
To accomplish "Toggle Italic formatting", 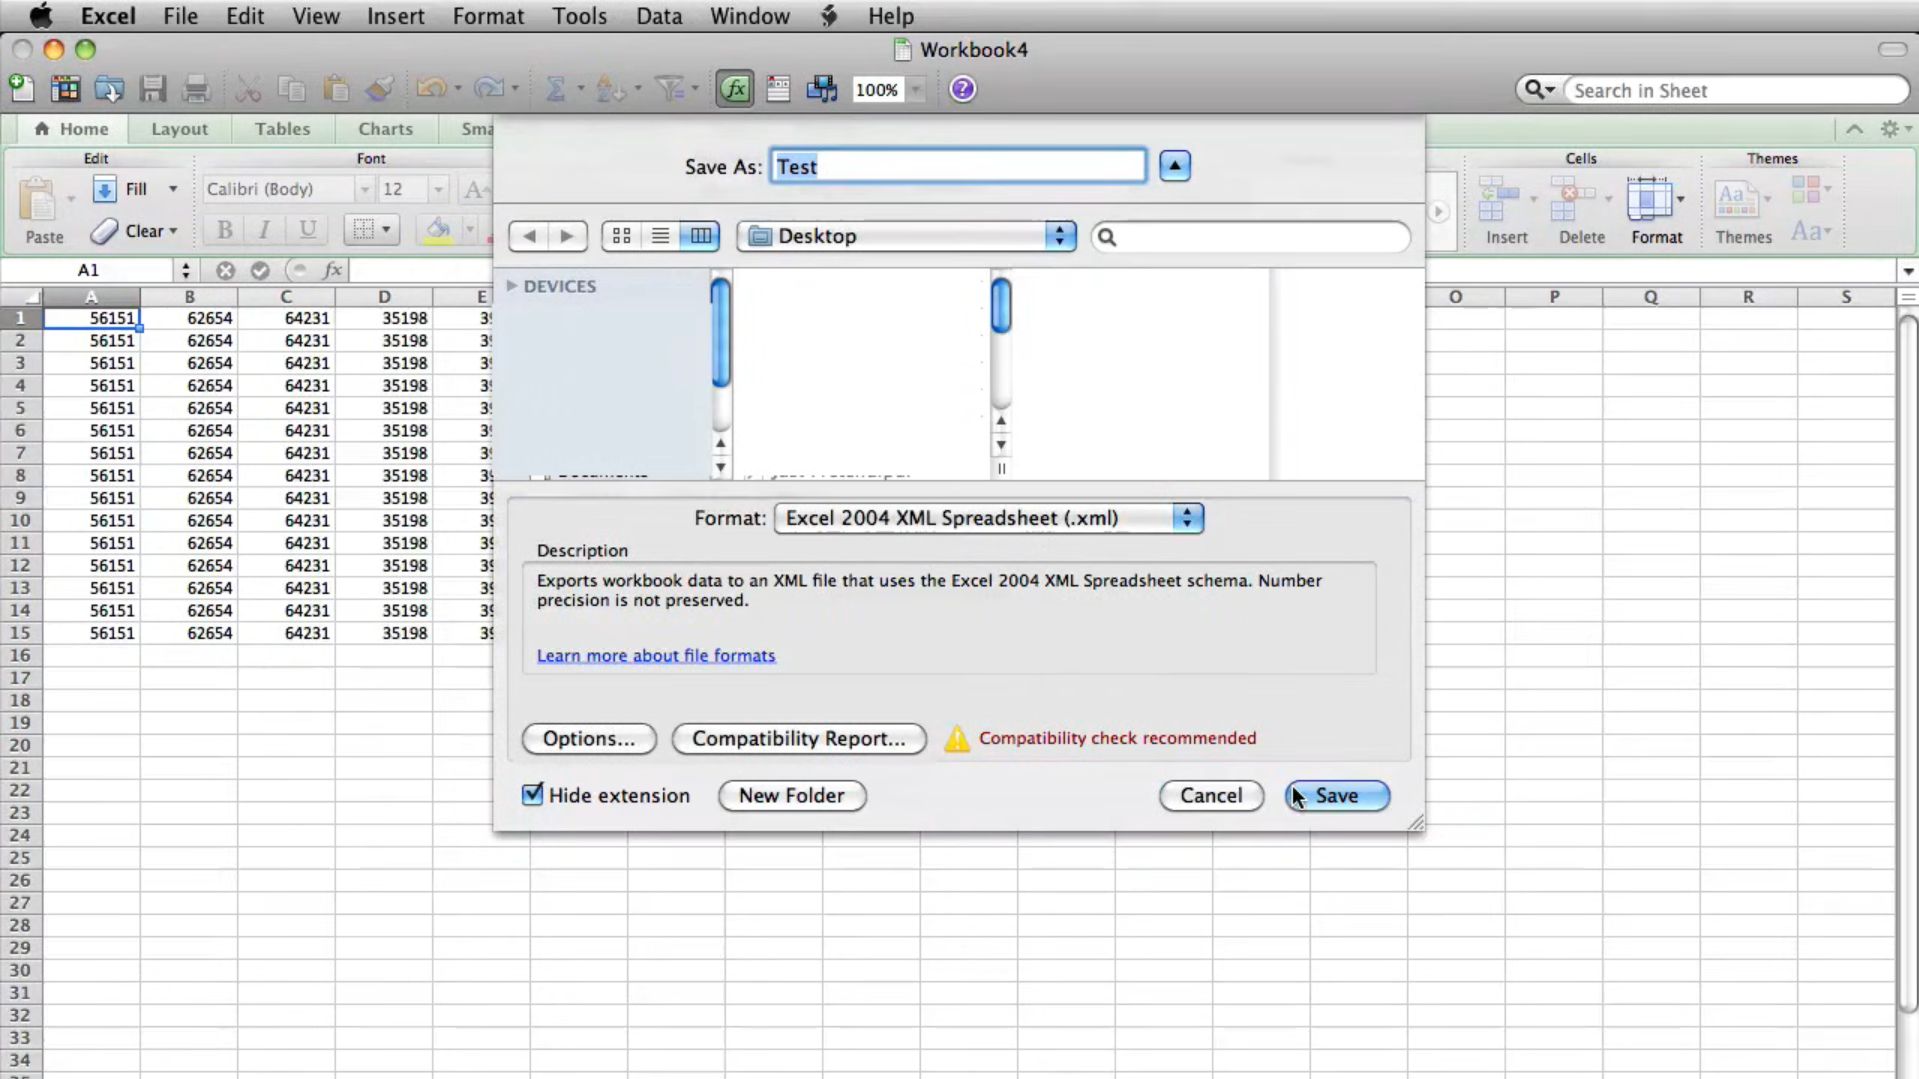I will [x=264, y=230].
